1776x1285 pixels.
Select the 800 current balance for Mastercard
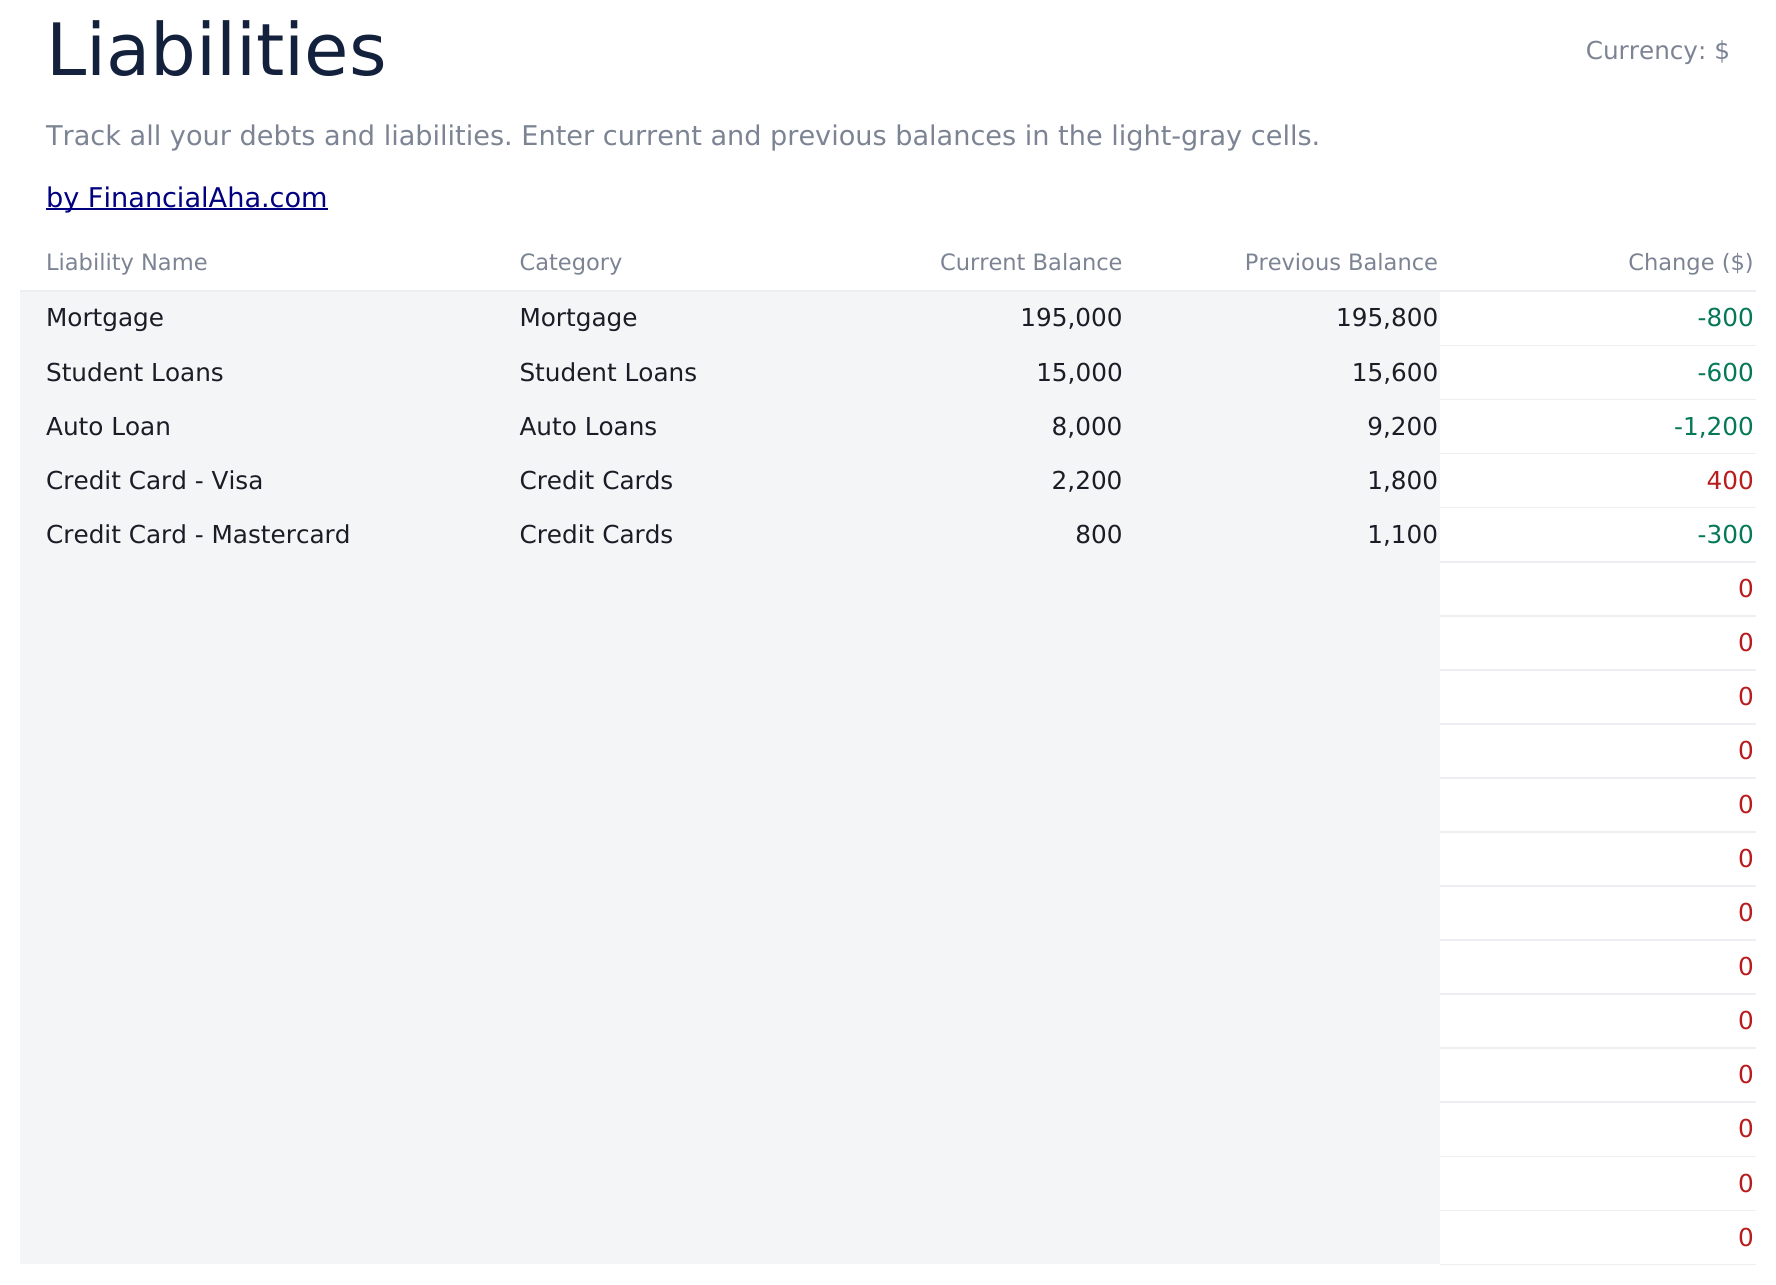(967, 535)
